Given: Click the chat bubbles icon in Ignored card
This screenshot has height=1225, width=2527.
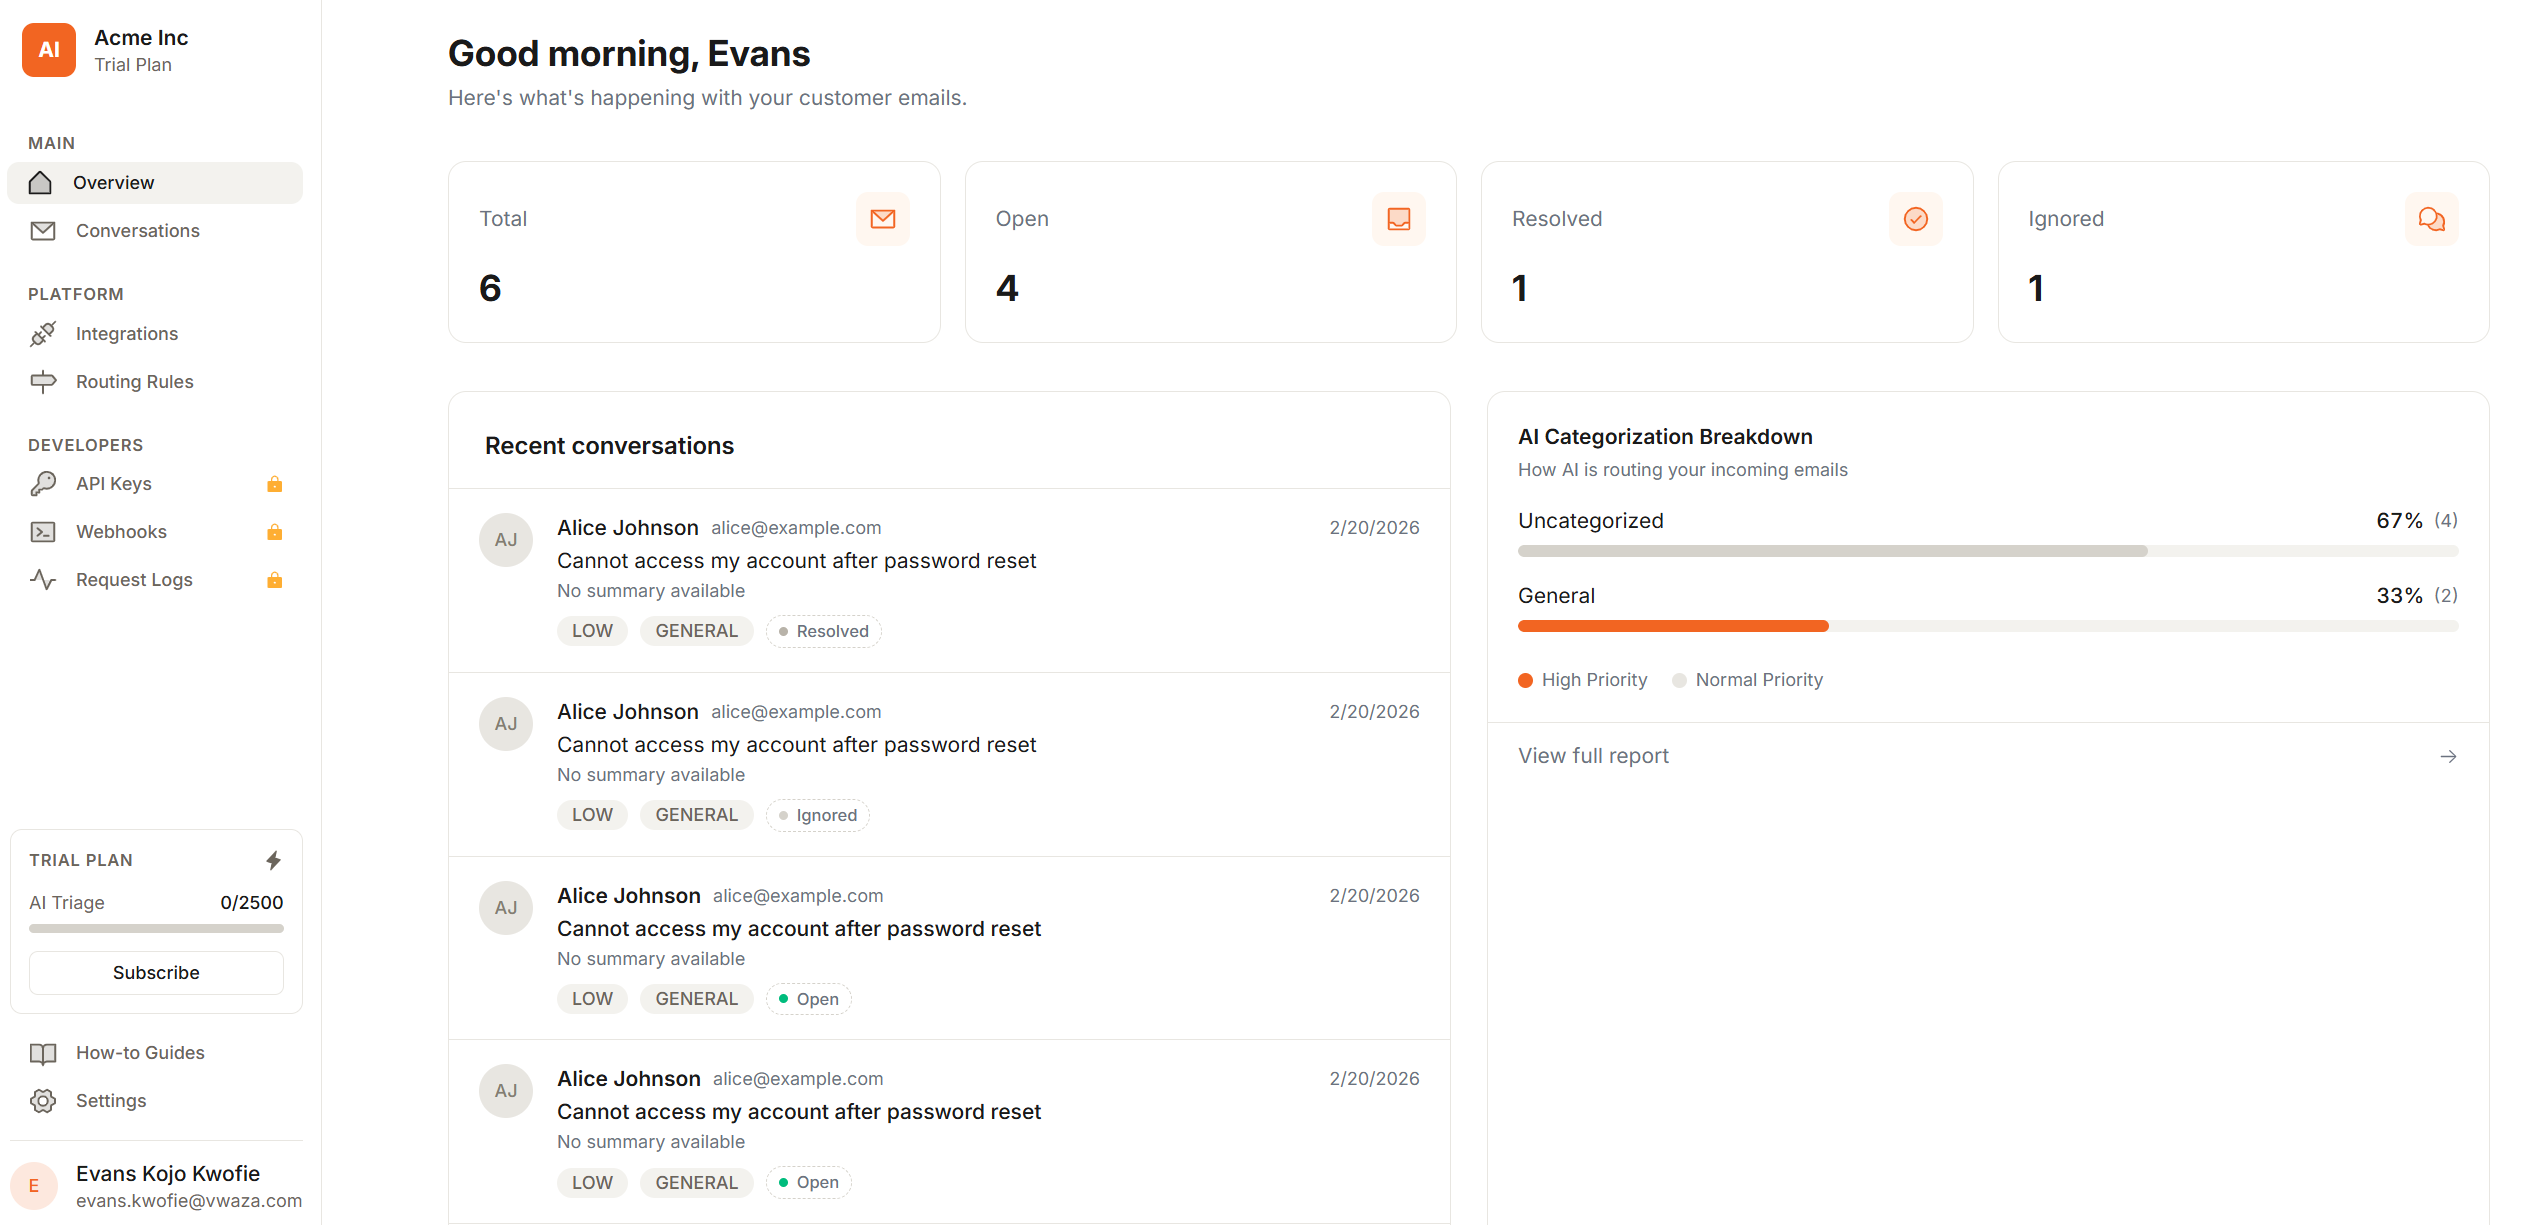Looking at the screenshot, I should [2431, 219].
